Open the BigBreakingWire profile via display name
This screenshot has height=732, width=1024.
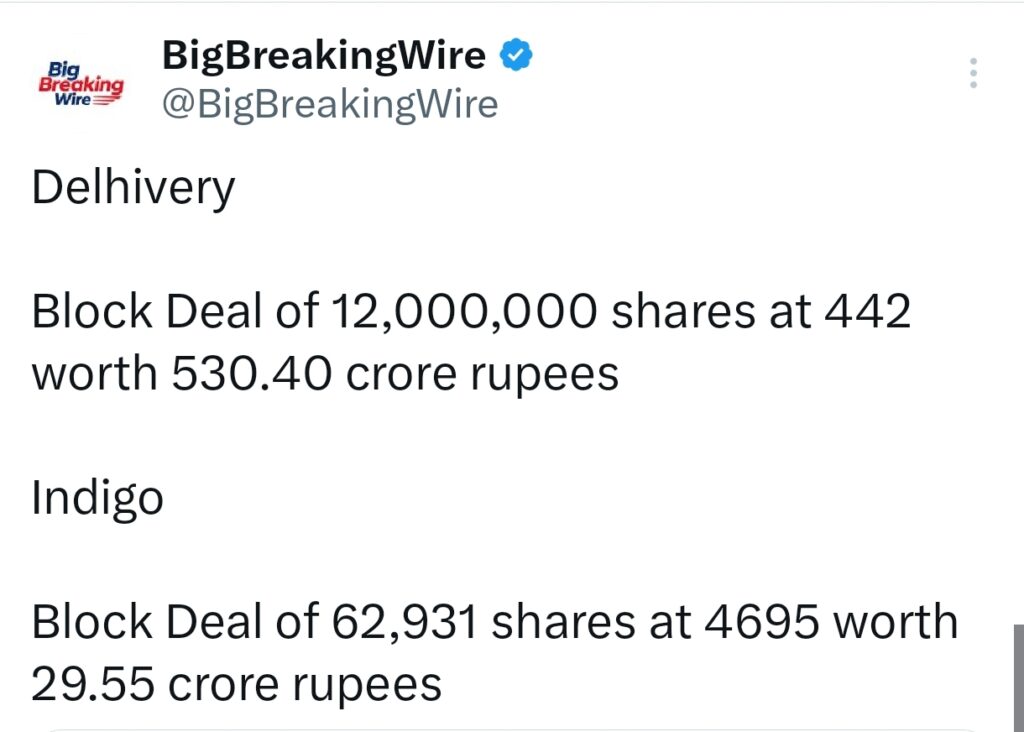point(322,54)
